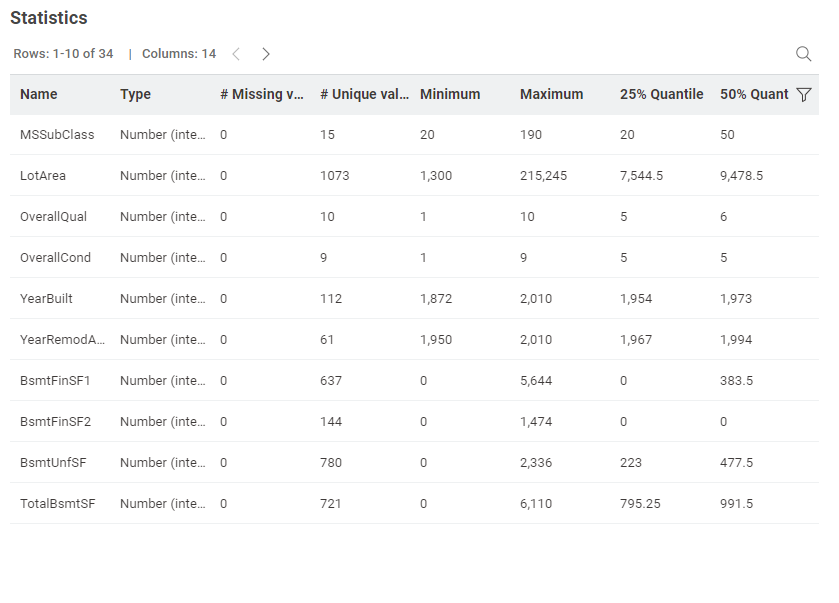Sort by the Minimum column header
The width and height of the screenshot is (839, 603).
450,94
